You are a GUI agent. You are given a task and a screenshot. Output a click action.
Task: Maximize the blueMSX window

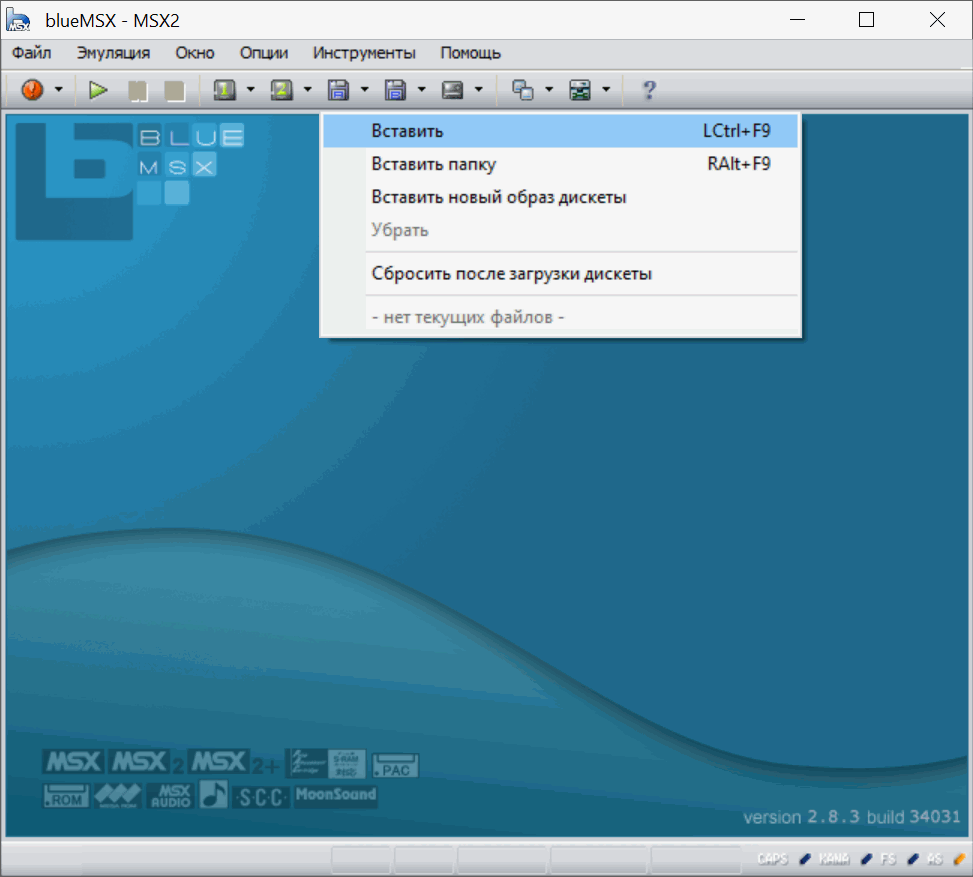pos(867,20)
